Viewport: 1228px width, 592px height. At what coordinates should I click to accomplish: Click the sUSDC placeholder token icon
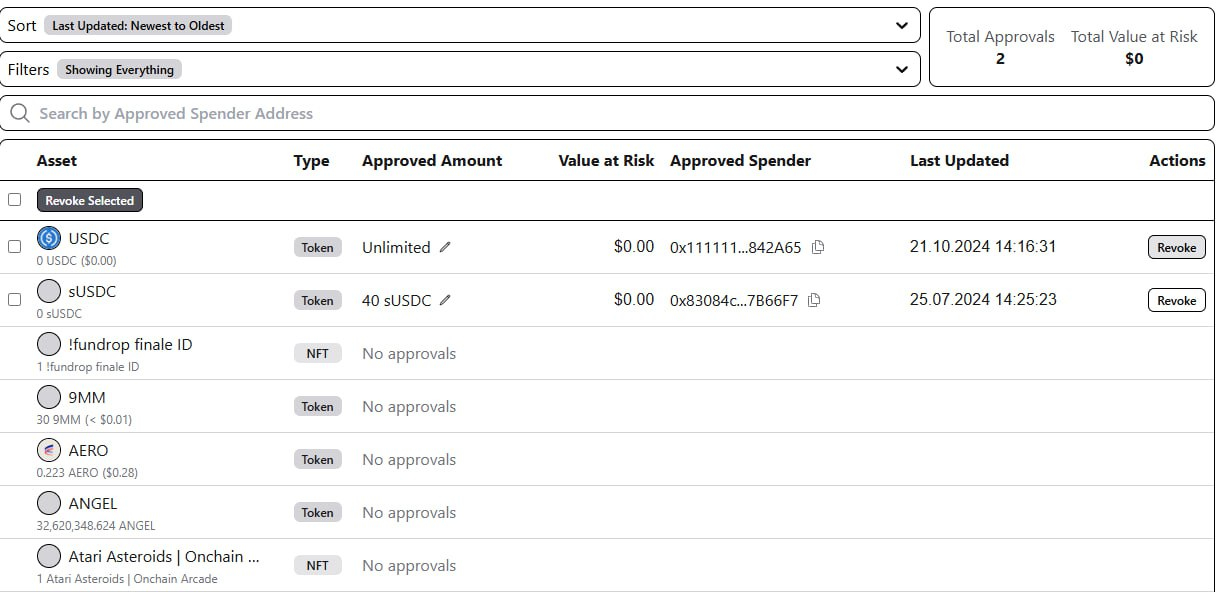pos(49,292)
